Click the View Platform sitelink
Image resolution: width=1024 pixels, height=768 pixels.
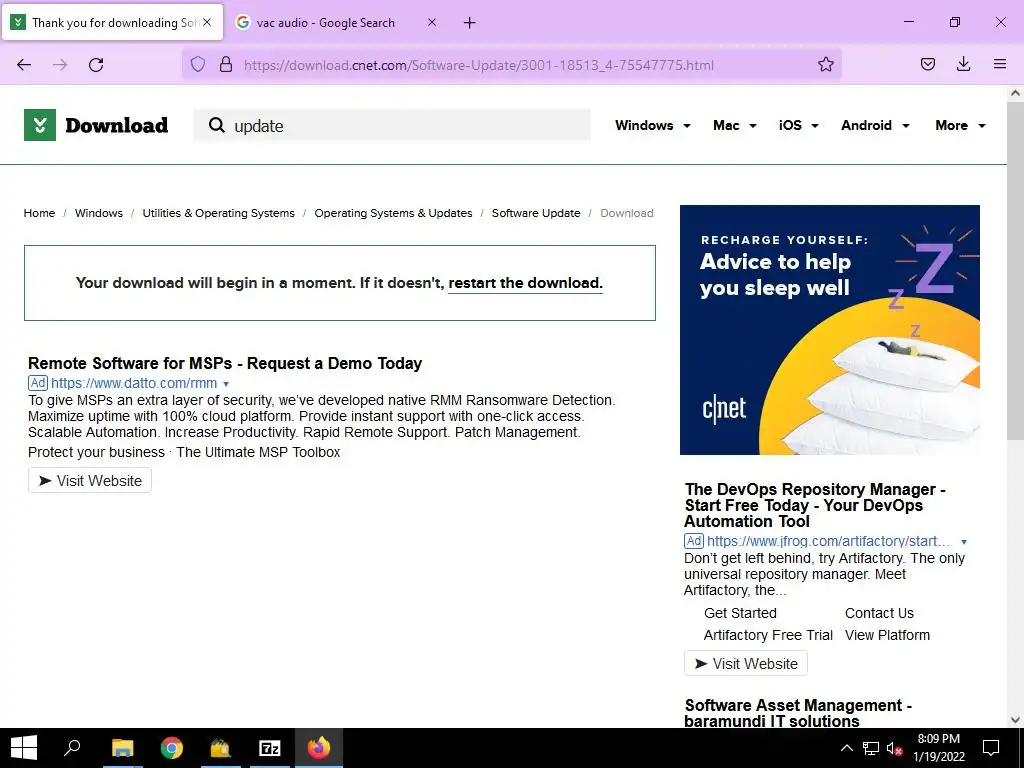887,635
